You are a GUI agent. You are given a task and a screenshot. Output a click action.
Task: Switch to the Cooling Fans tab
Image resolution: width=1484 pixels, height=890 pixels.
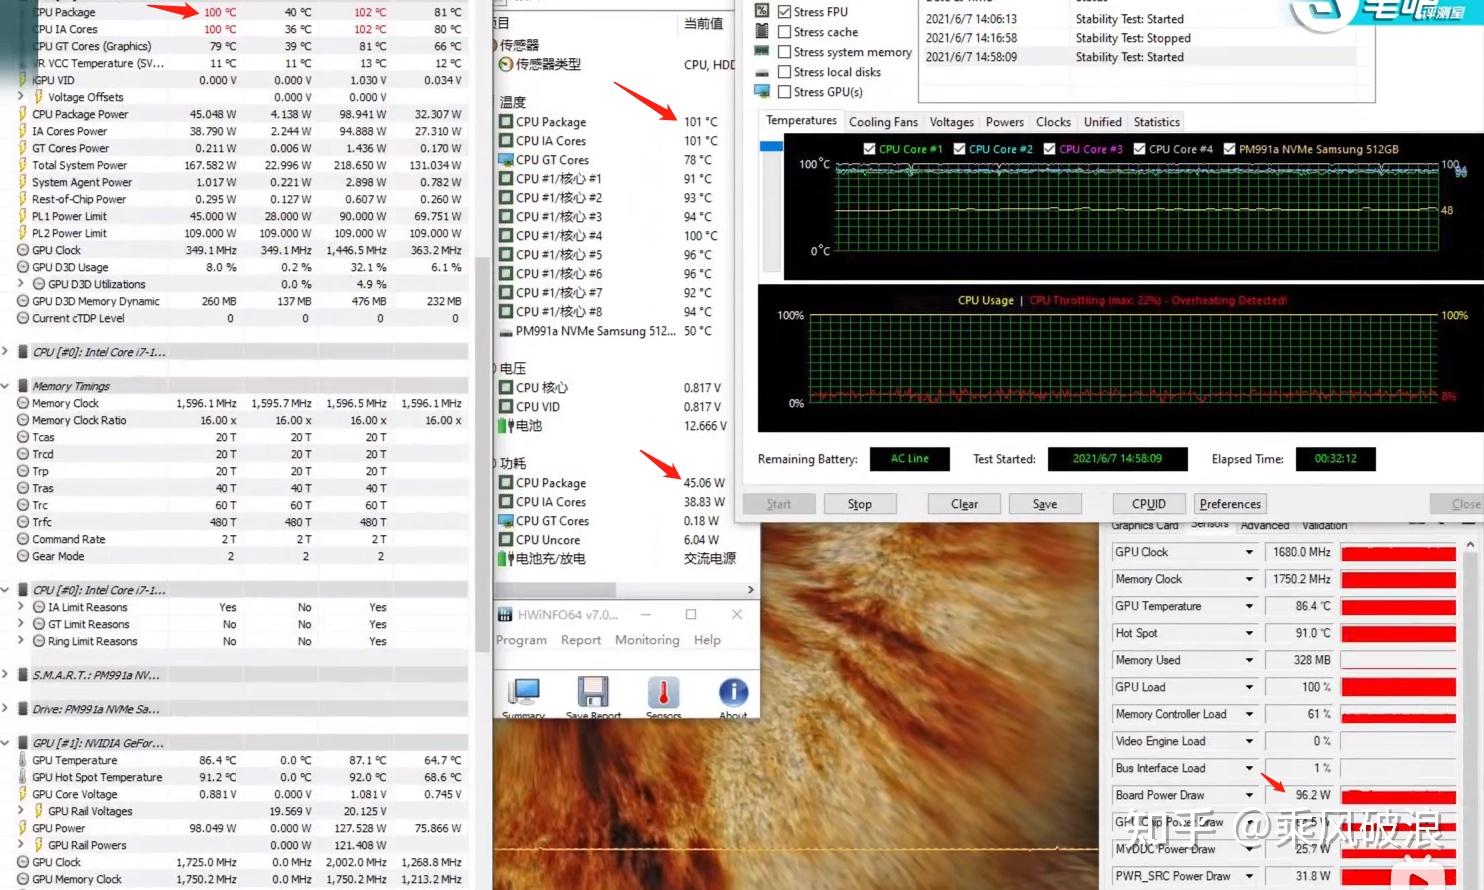(x=883, y=122)
